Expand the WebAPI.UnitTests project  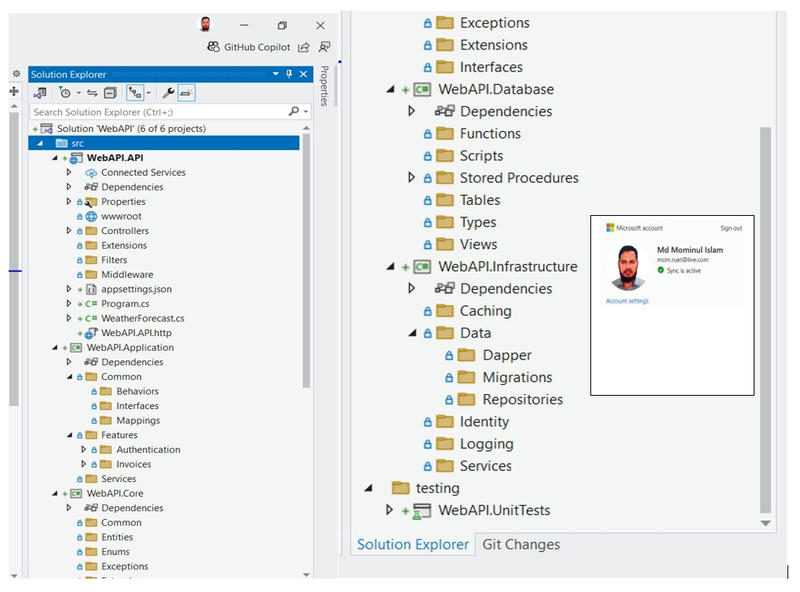point(389,510)
